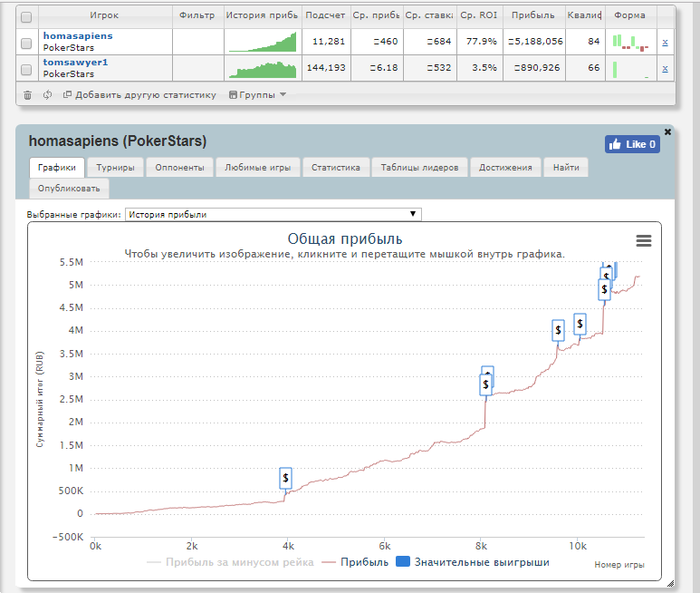Toggle Значительные выигрыши legend item

[473, 562]
